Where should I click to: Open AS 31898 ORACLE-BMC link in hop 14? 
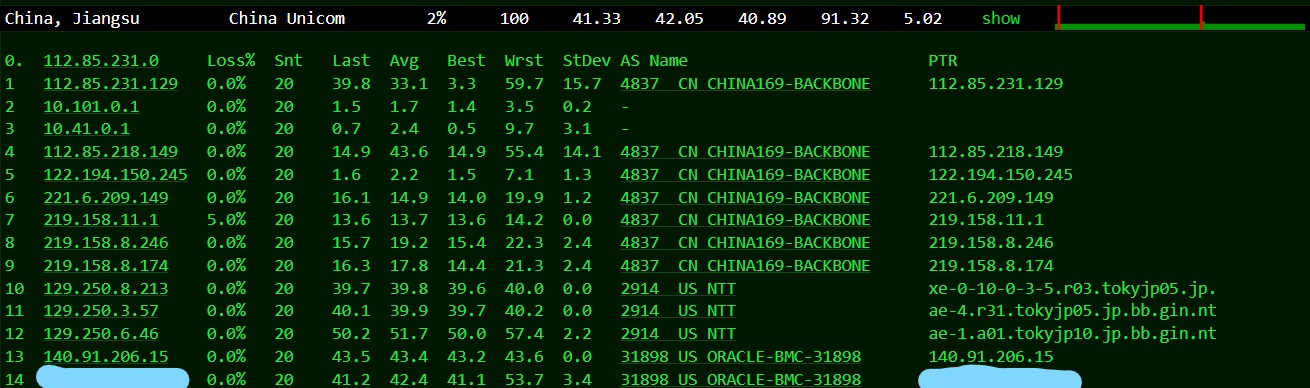tap(740, 379)
